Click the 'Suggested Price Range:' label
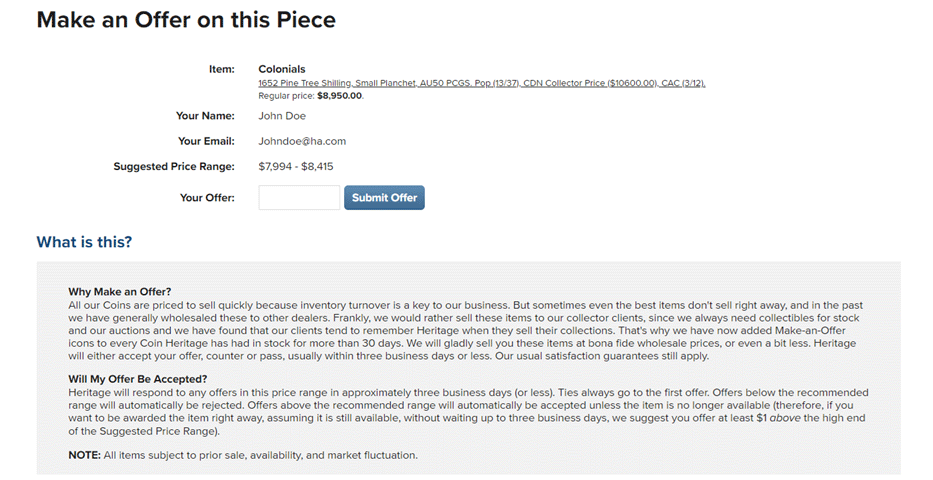Viewport: 933px width, 480px height. coord(174,167)
